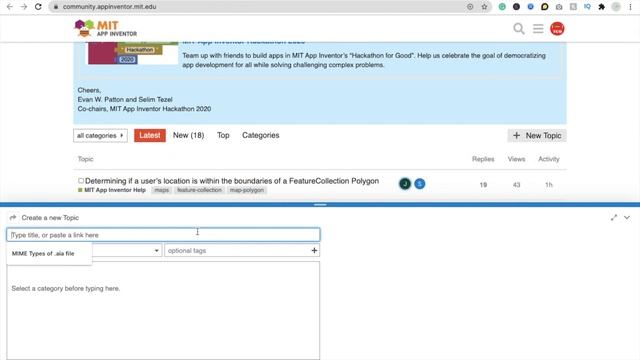This screenshot has height=360, width=640.
Task: Open the Extensions puzzle icon
Action: click(601, 7)
